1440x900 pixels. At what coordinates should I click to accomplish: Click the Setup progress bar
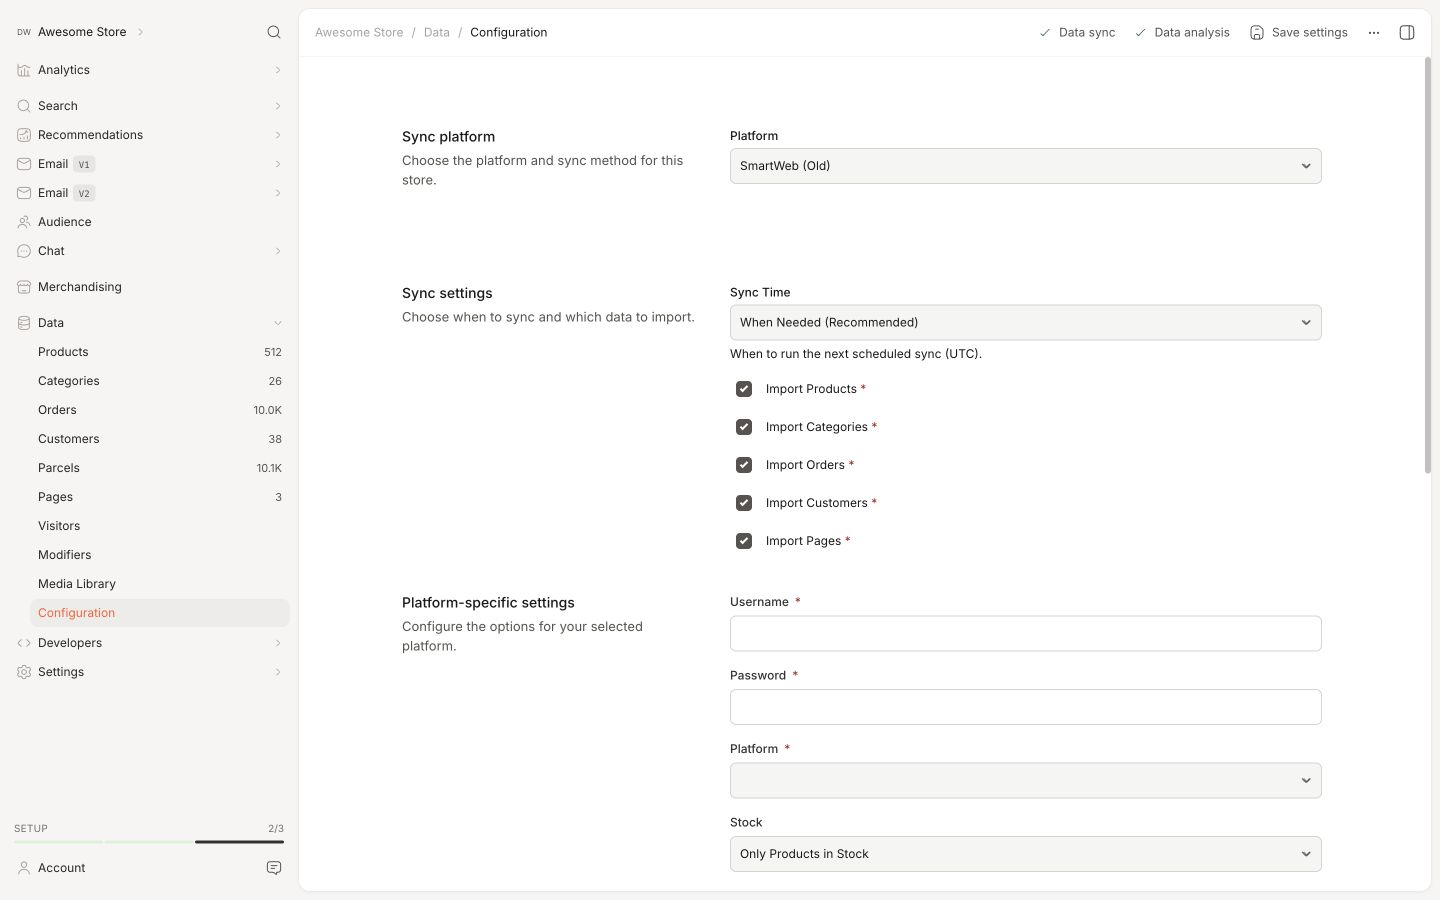point(149,842)
